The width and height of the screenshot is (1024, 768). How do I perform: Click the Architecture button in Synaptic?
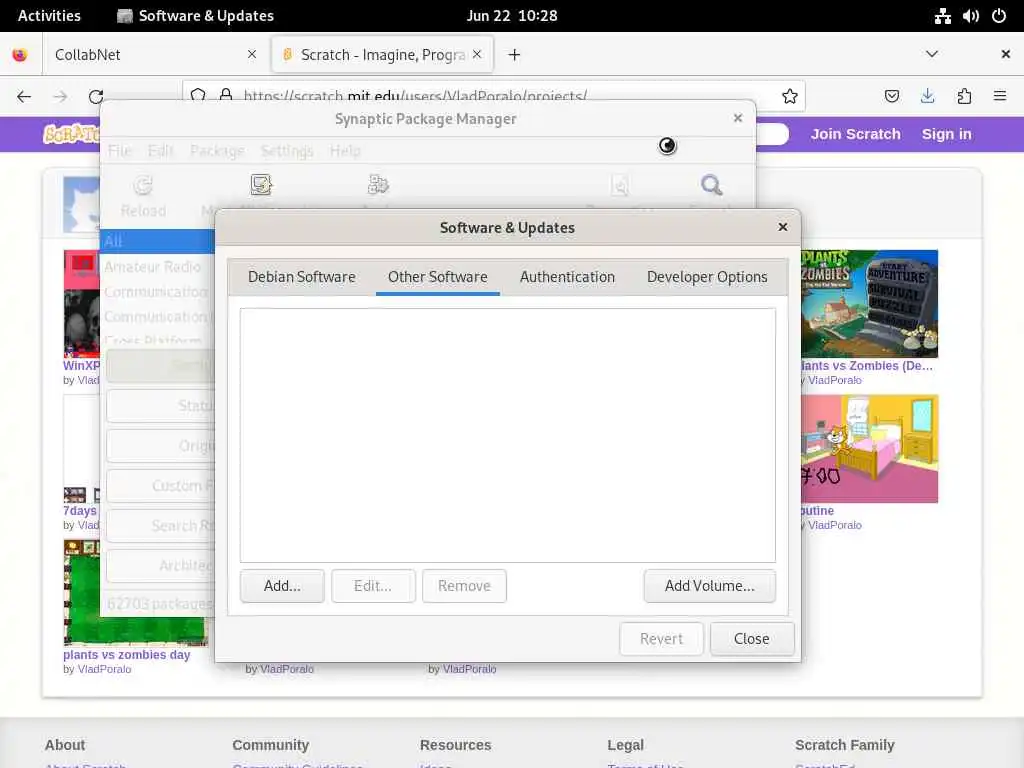click(x=161, y=566)
